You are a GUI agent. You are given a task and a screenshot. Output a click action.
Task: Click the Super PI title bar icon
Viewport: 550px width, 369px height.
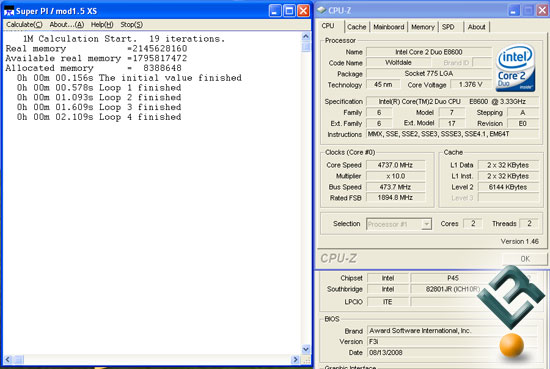coord(9,11)
